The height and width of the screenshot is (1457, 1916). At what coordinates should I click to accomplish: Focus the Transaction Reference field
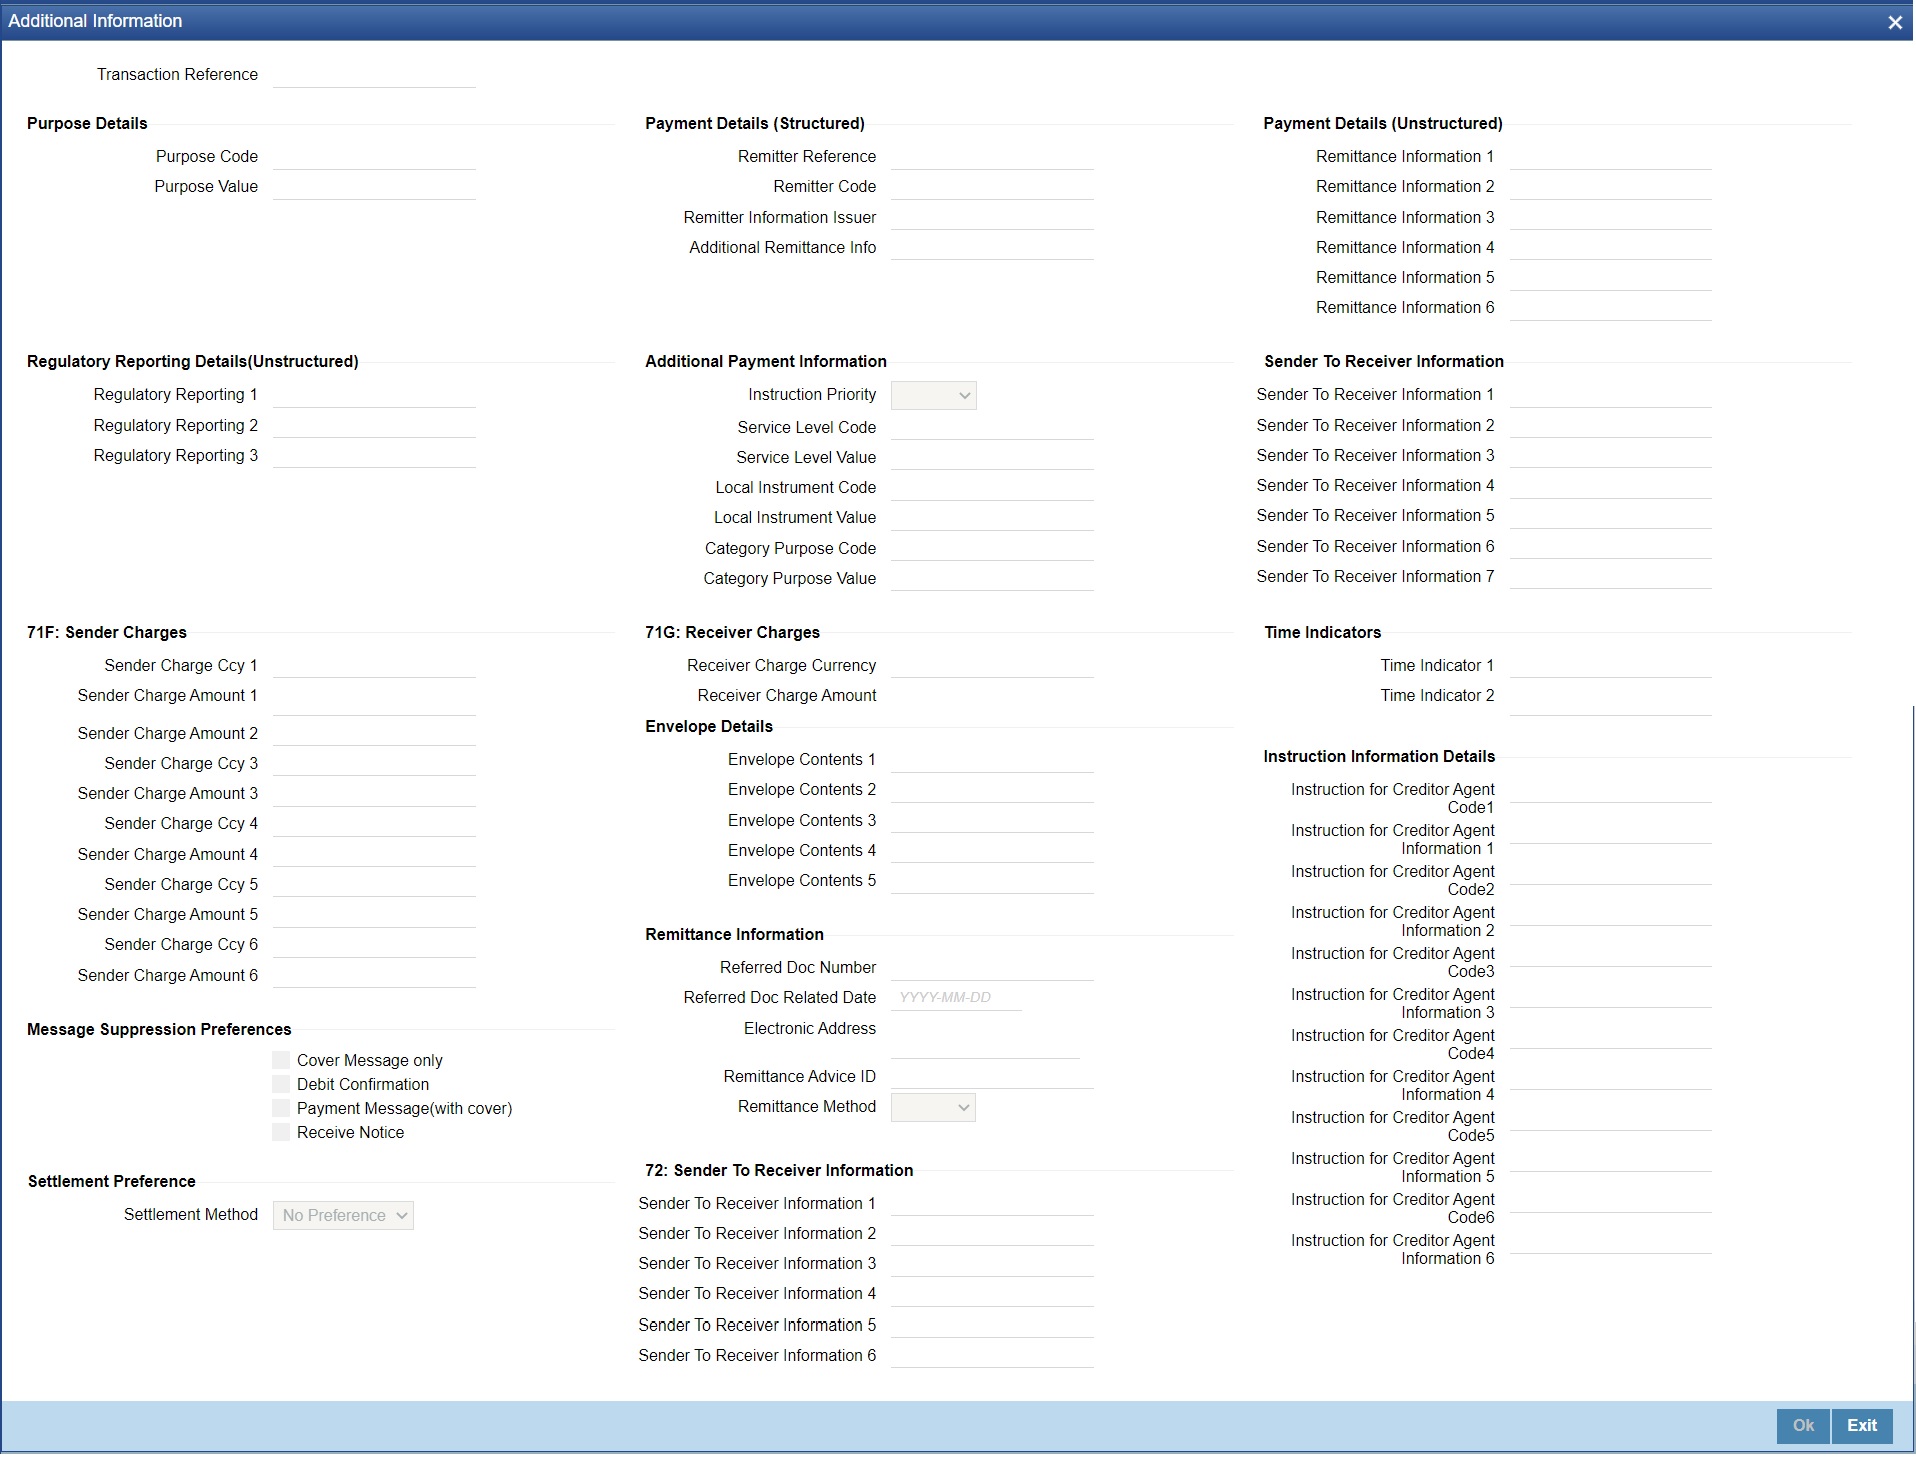pyautogui.click(x=374, y=75)
